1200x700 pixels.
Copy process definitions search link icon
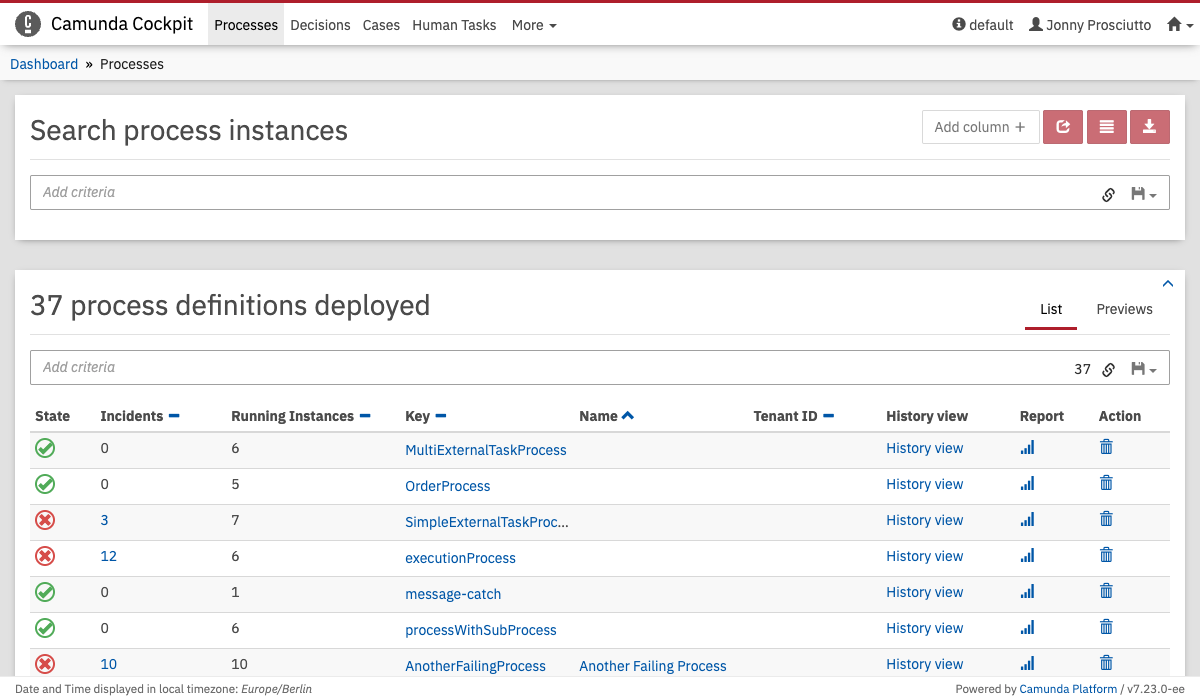pyautogui.click(x=1108, y=369)
